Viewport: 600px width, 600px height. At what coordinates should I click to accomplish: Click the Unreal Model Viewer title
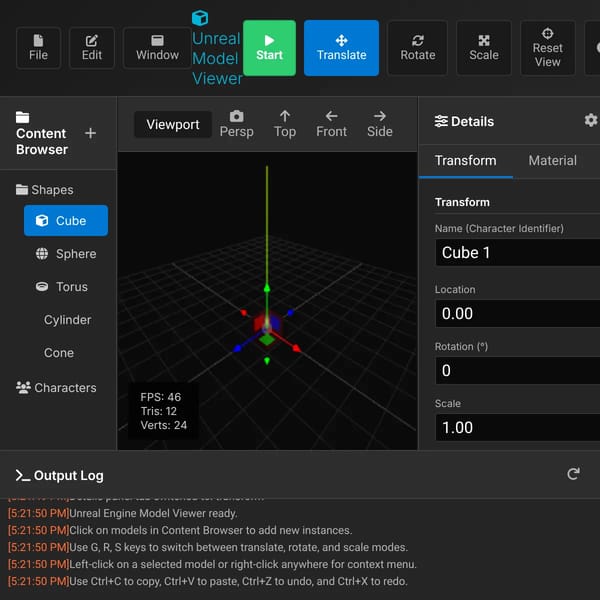click(x=217, y=59)
